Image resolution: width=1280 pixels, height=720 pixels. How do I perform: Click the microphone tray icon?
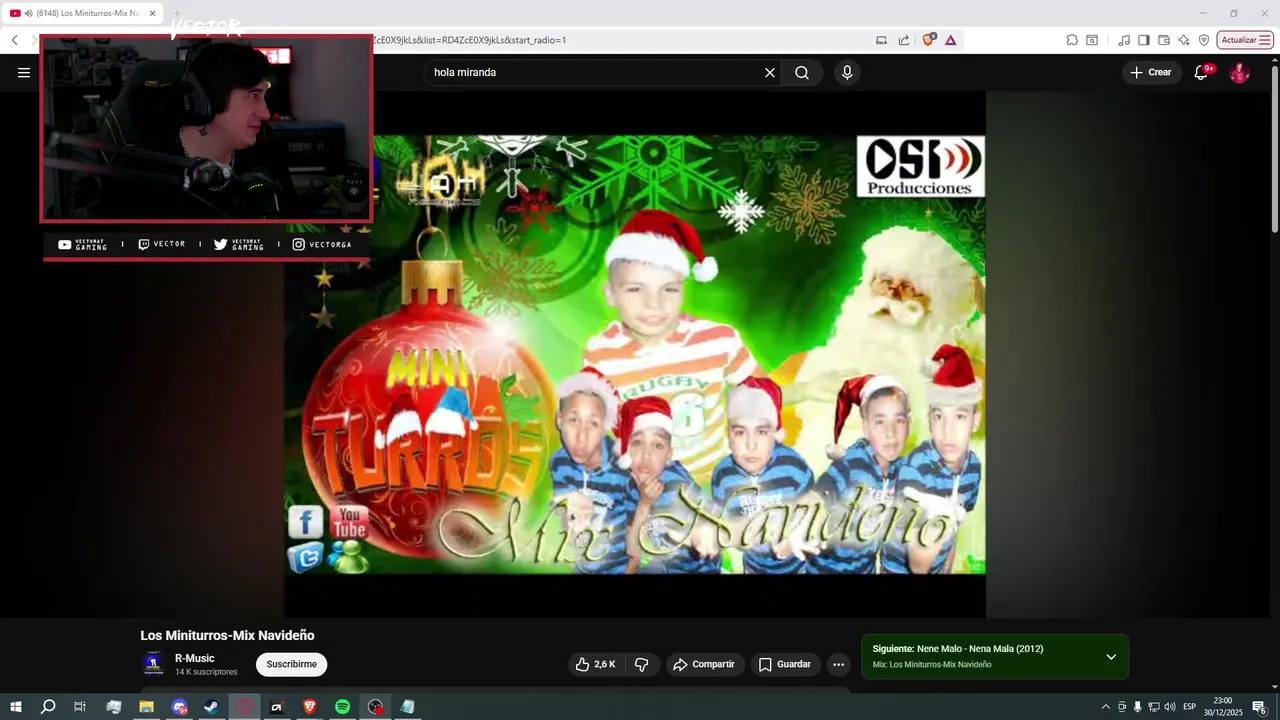[x=1137, y=707]
